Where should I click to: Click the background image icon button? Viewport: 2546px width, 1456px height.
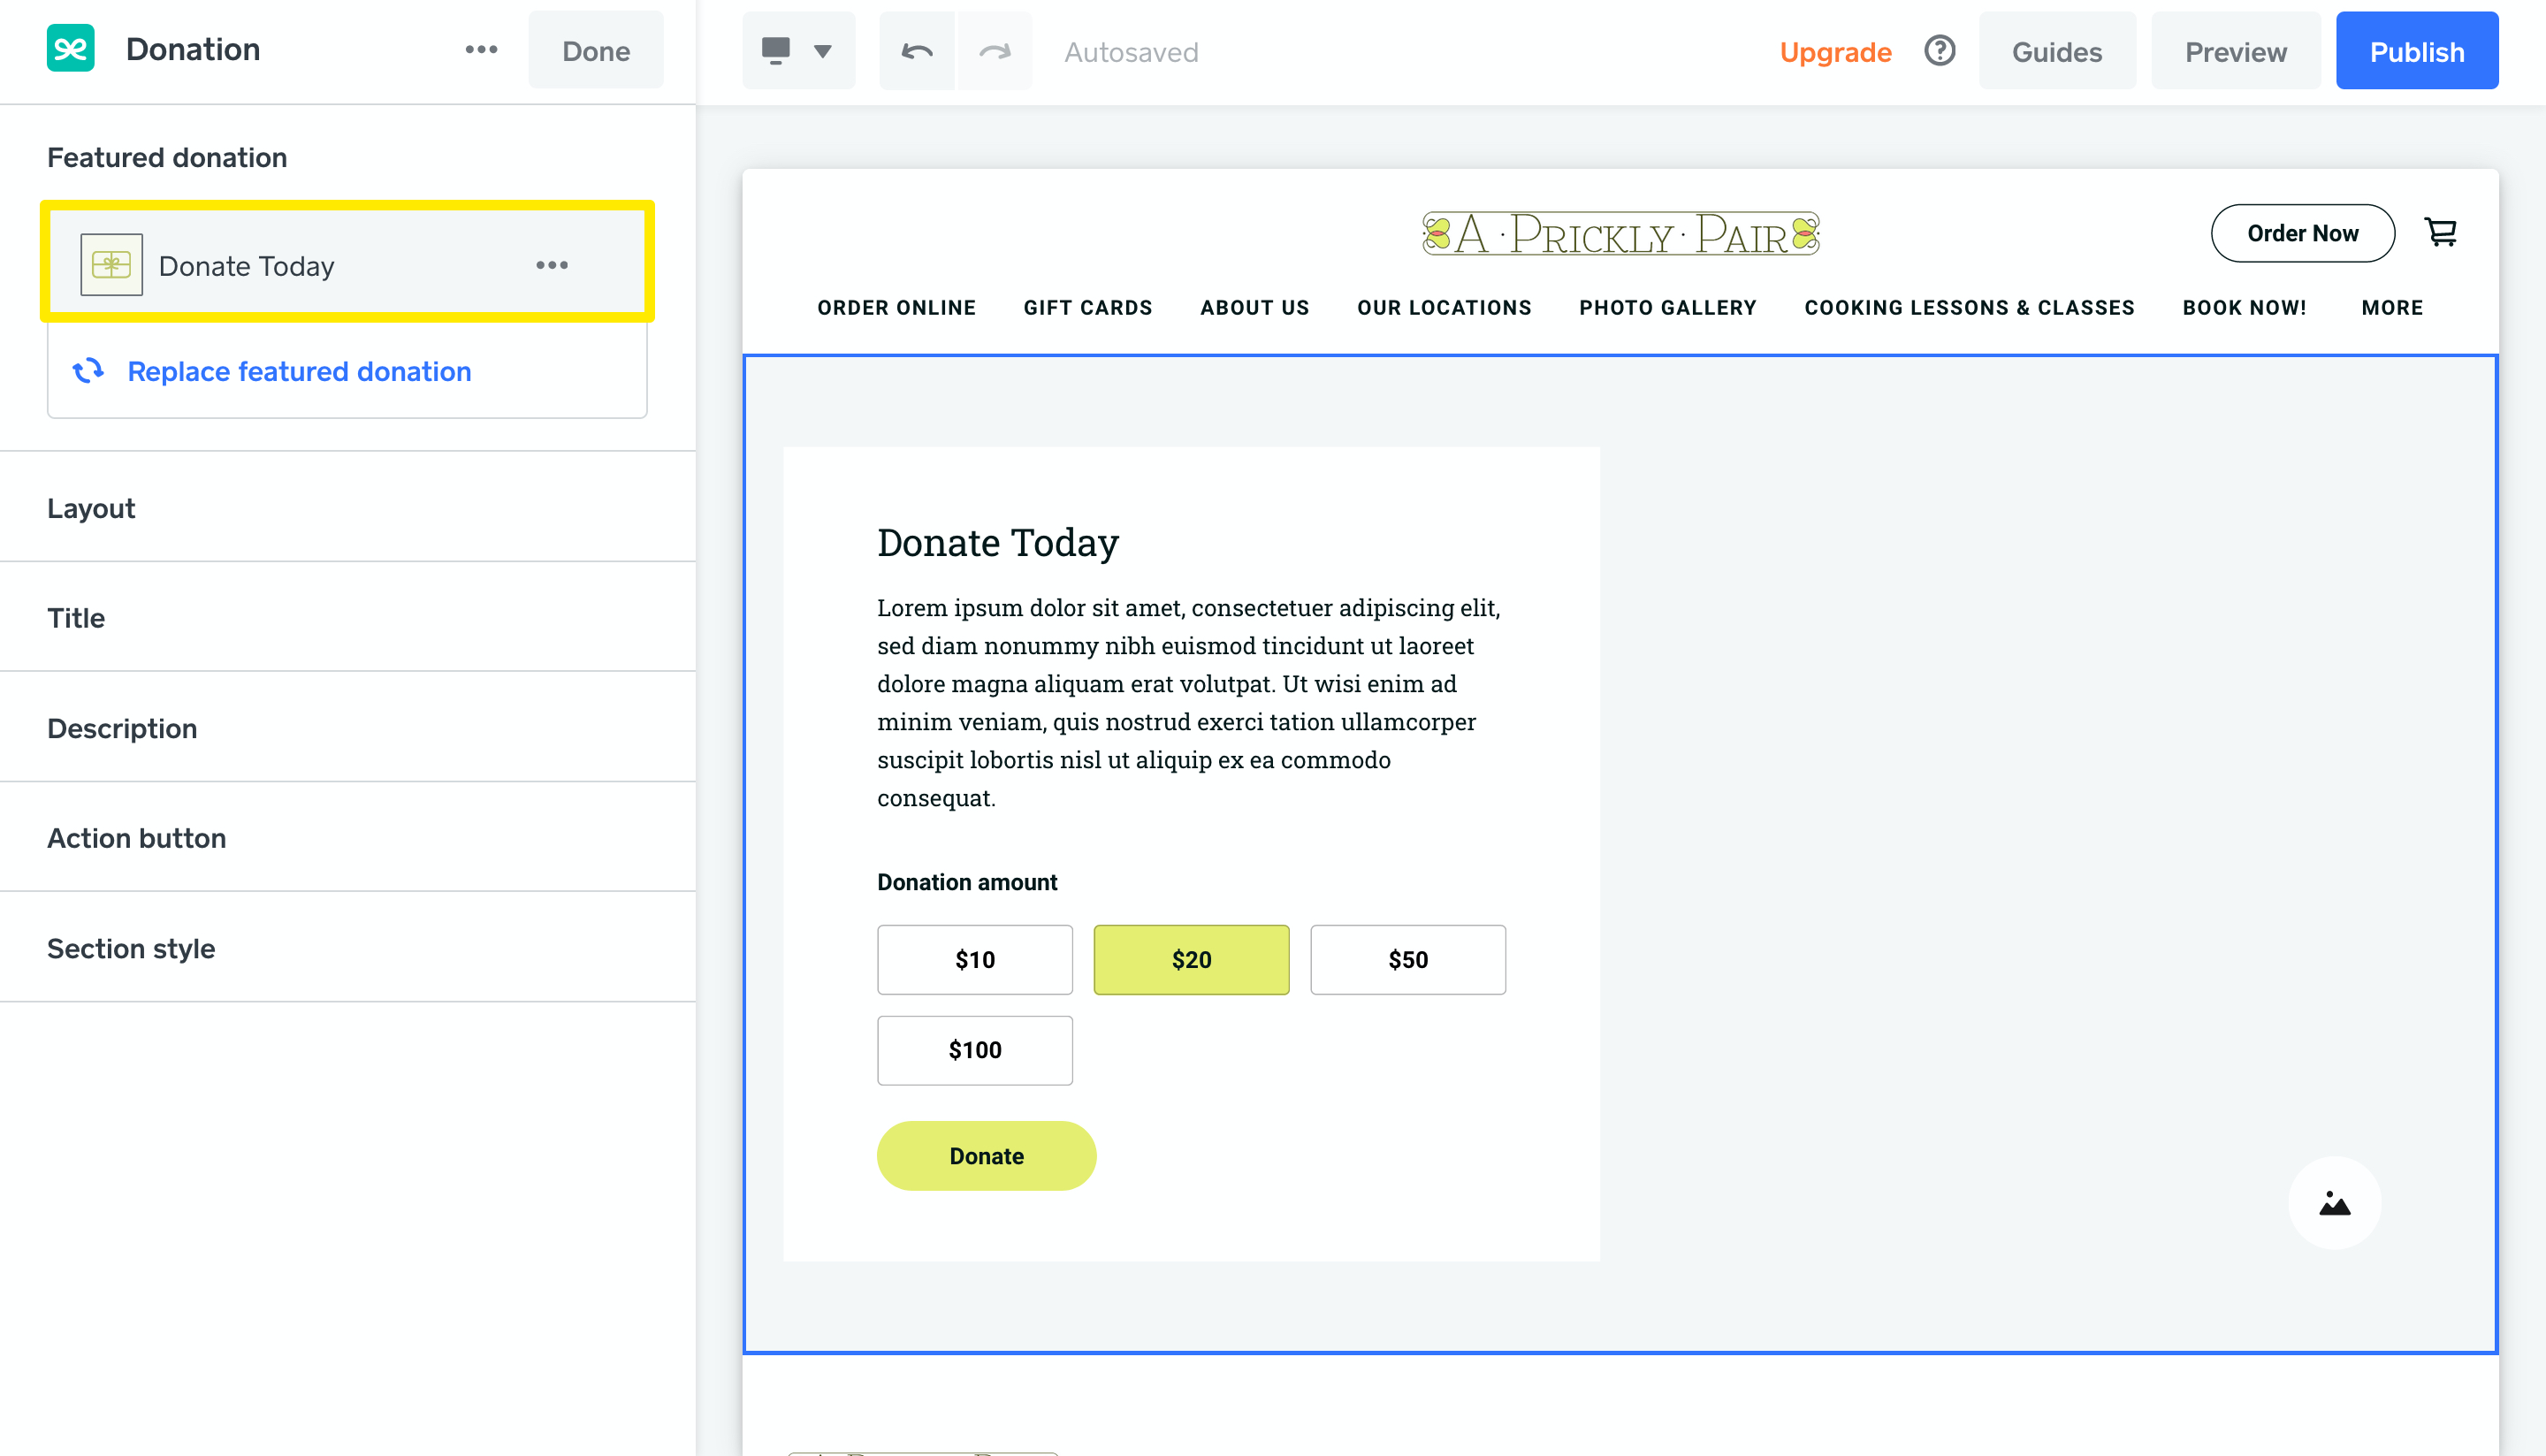[2334, 1203]
